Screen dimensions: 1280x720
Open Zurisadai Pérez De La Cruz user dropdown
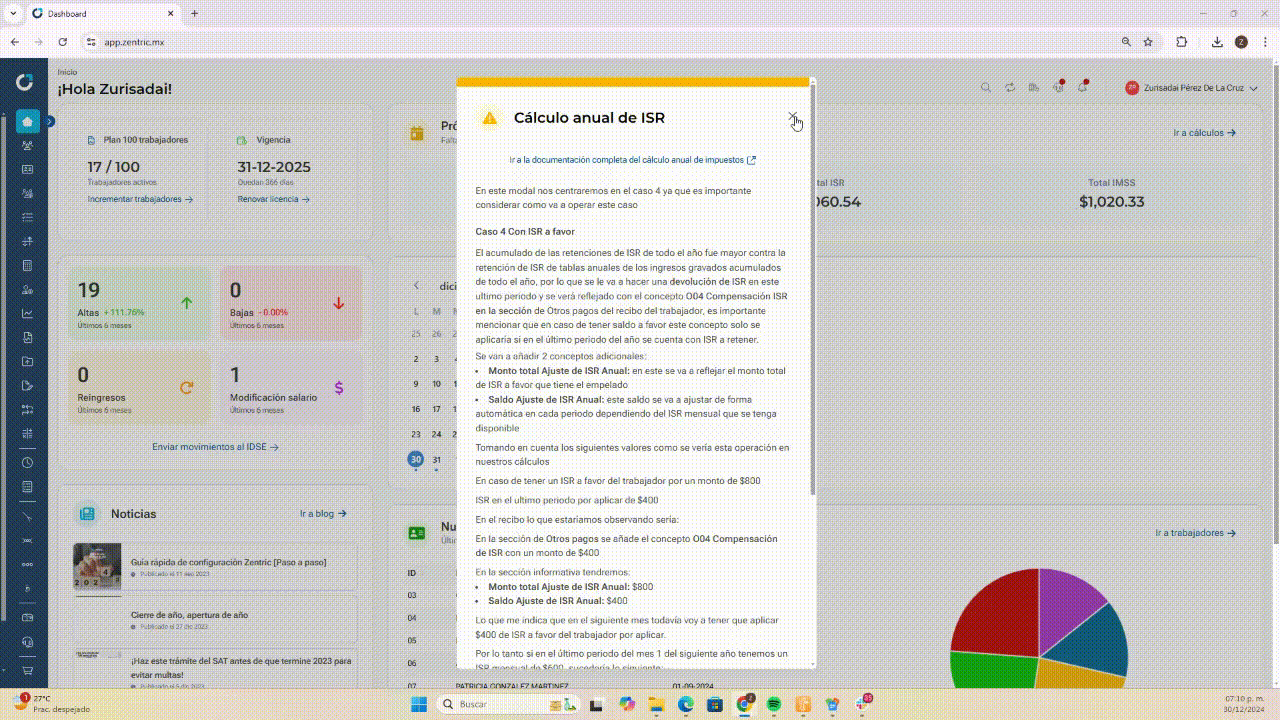pos(1192,88)
